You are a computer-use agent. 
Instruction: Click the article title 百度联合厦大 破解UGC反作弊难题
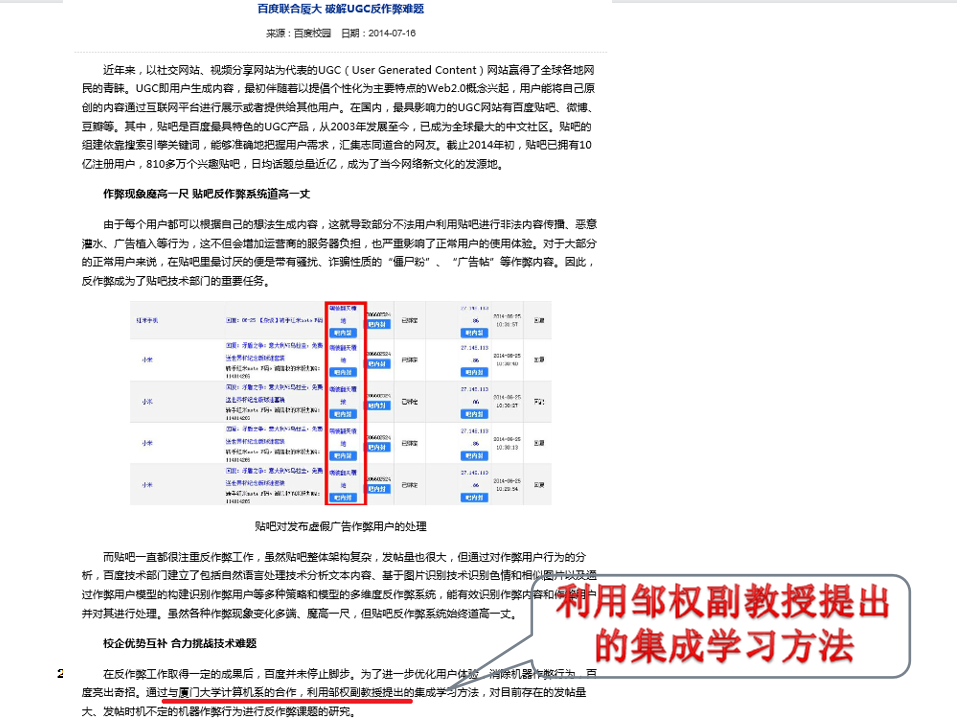pos(341,9)
